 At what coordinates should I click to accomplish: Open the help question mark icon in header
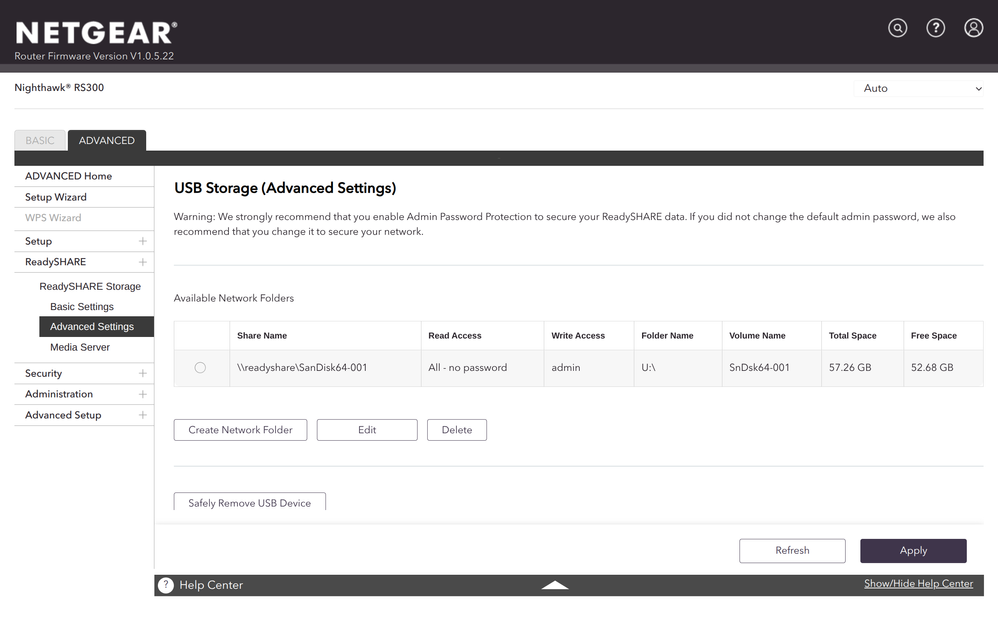pos(935,28)
